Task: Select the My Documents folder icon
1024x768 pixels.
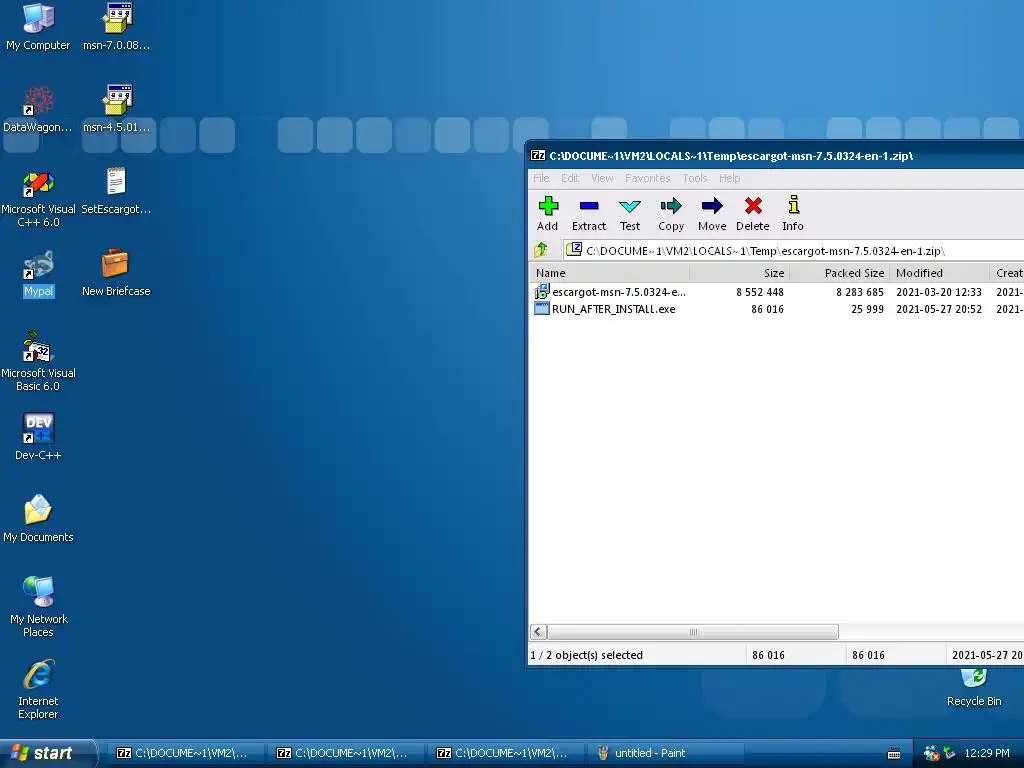Action: 38,519
